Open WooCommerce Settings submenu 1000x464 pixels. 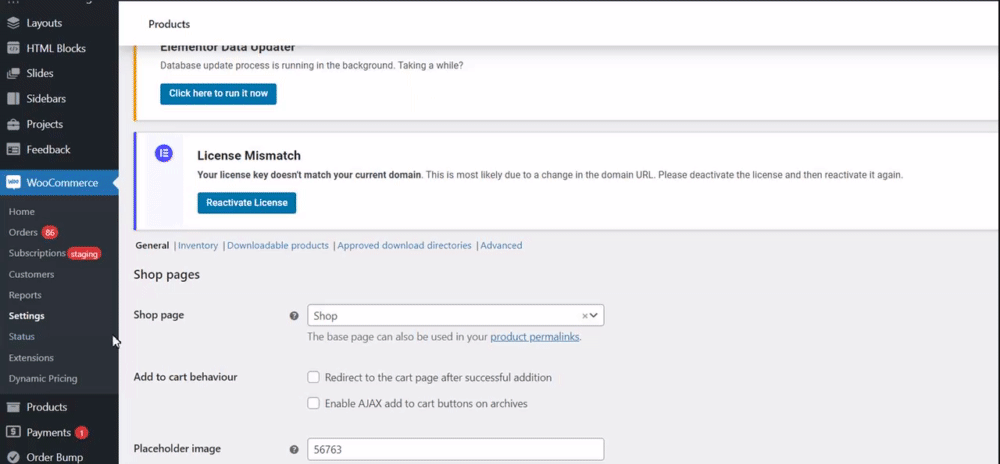pos(27,316)
